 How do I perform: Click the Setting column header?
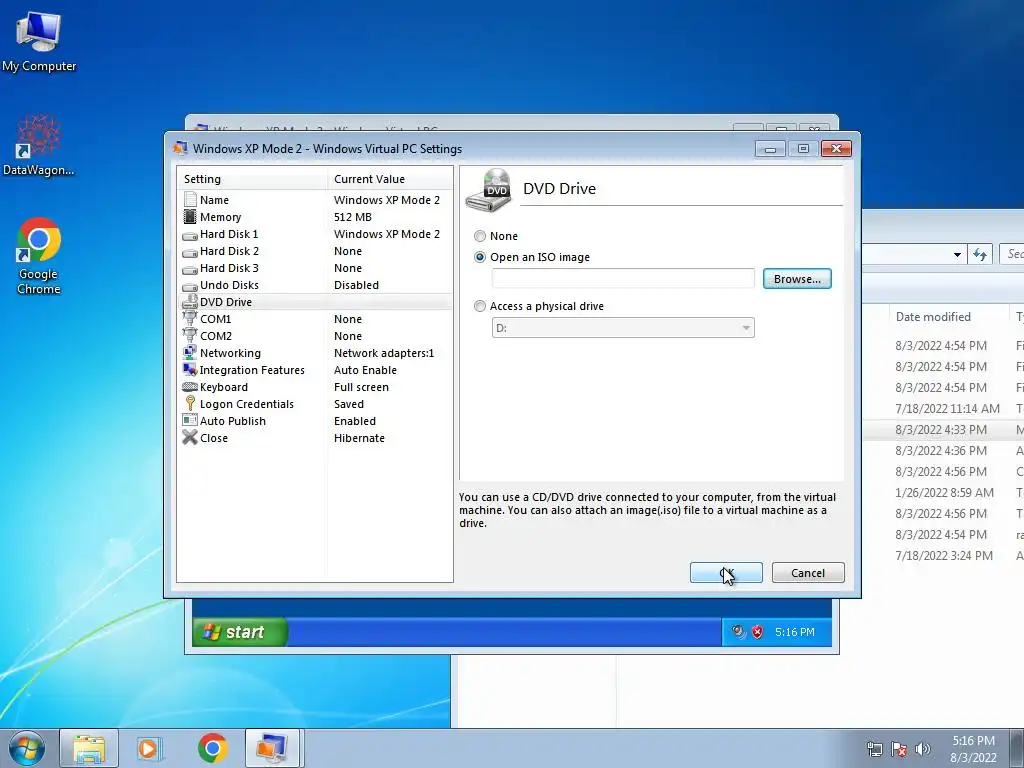click(252, 179)
